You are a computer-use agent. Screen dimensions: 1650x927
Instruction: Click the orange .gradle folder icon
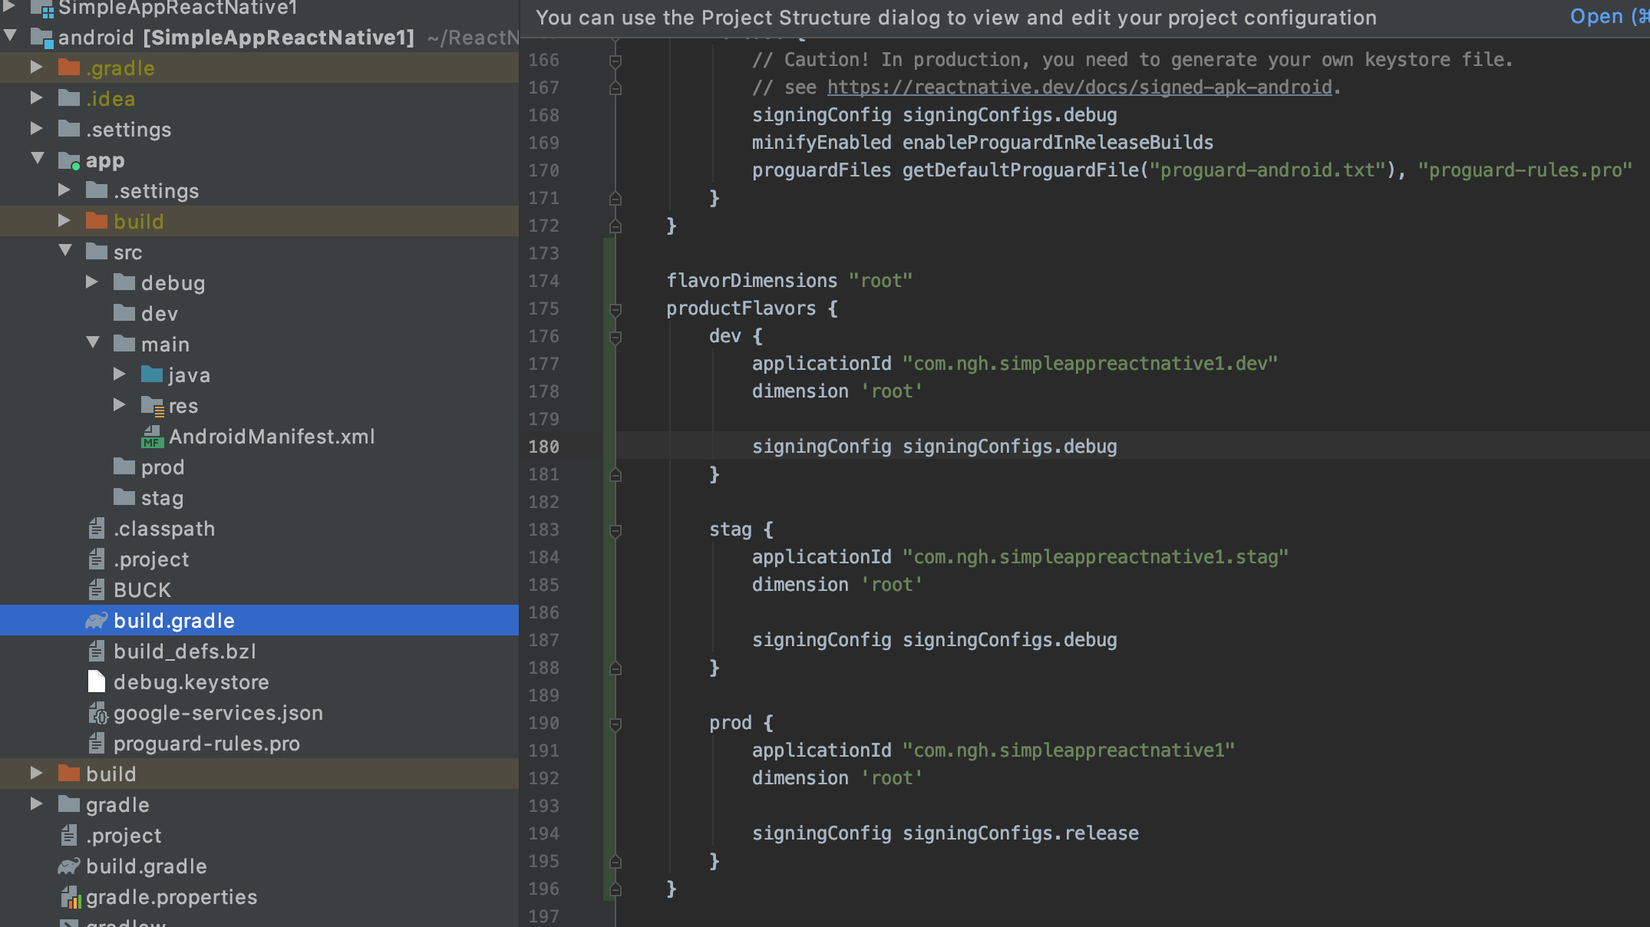pos(69,68)
